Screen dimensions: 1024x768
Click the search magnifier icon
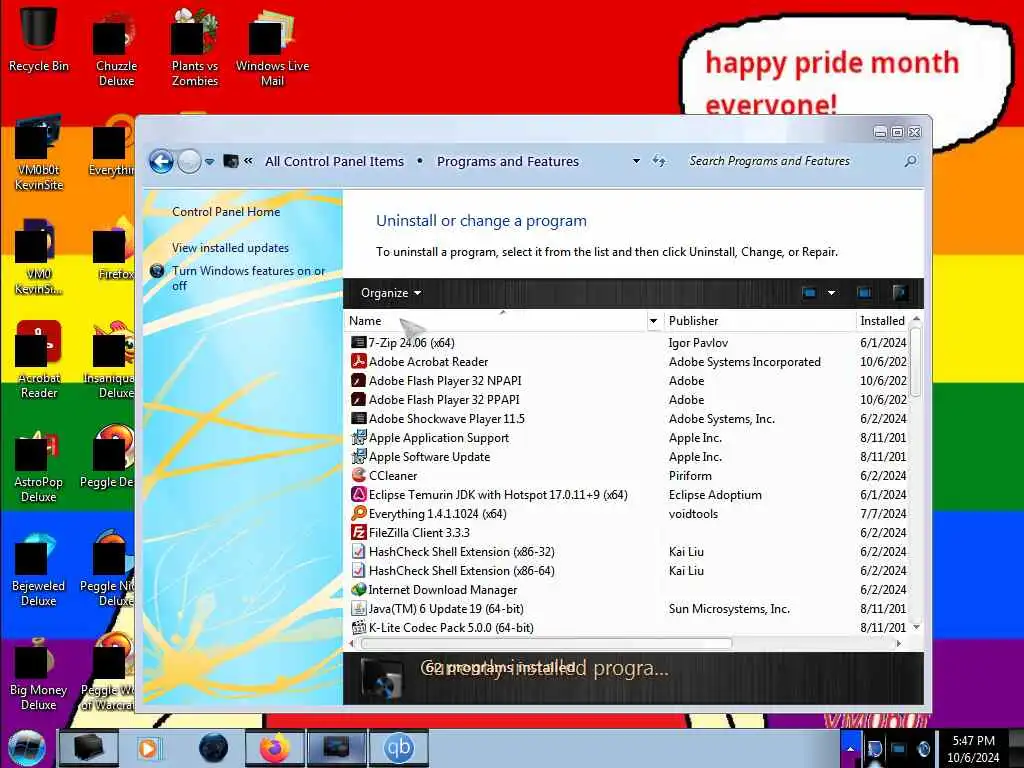(910, 161)
